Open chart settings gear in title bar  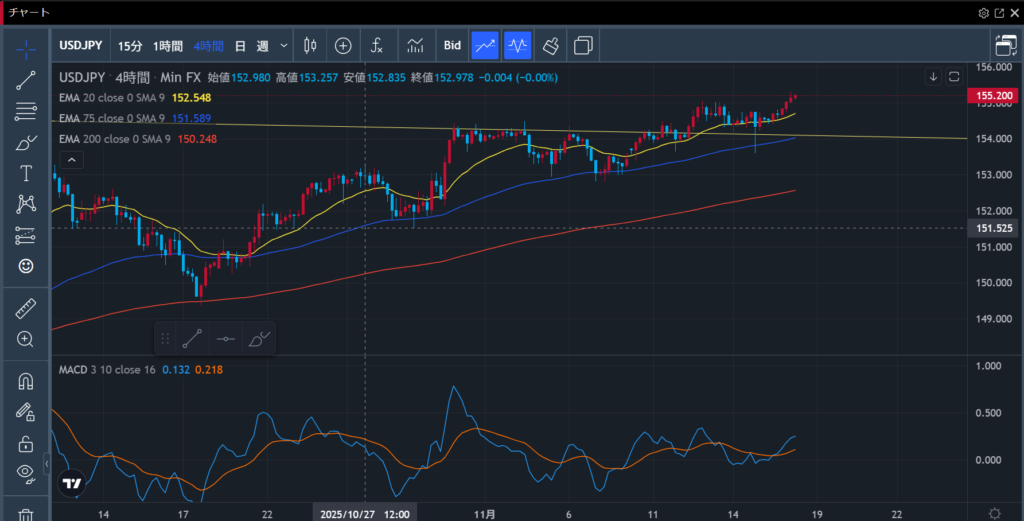(983, 13)
